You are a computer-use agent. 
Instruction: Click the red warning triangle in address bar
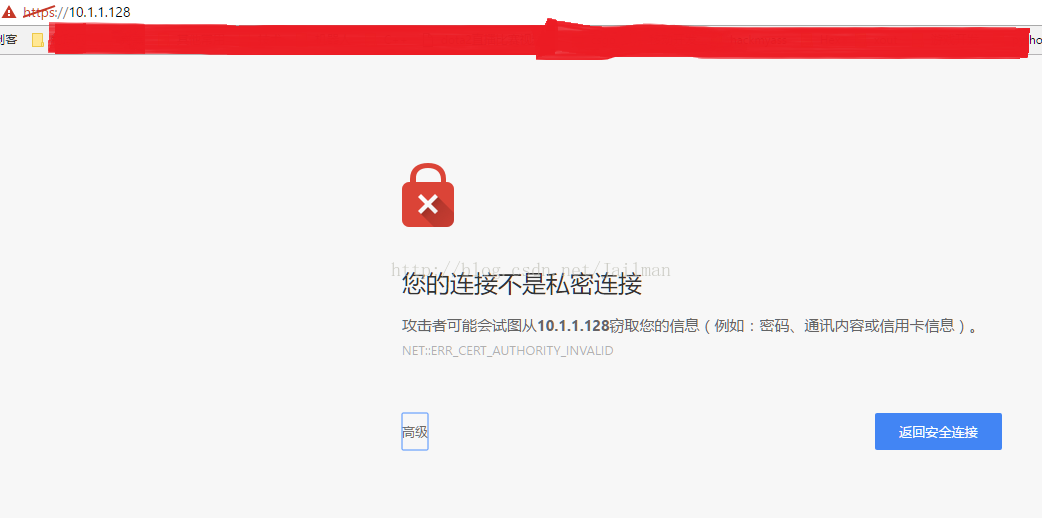tap(9, 11)
